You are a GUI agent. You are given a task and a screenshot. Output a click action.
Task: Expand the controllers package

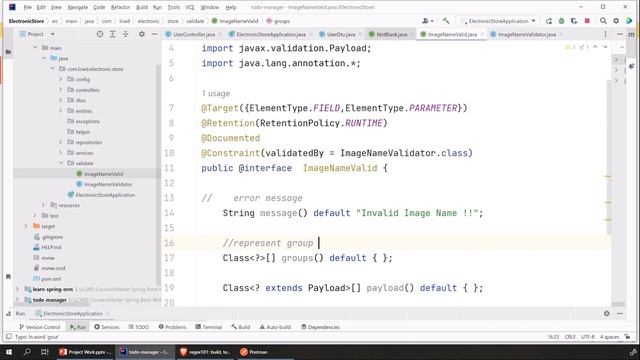pos(60,90)
